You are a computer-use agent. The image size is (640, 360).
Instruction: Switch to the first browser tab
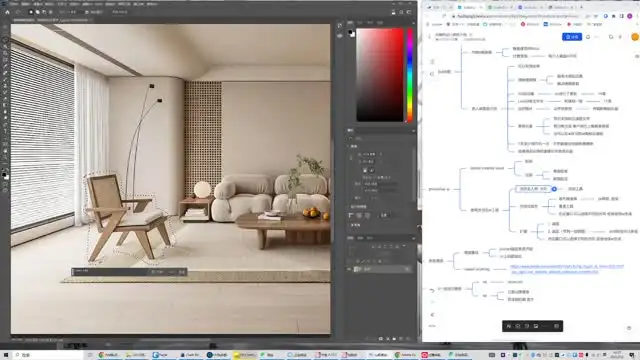(x=439, y=7)
